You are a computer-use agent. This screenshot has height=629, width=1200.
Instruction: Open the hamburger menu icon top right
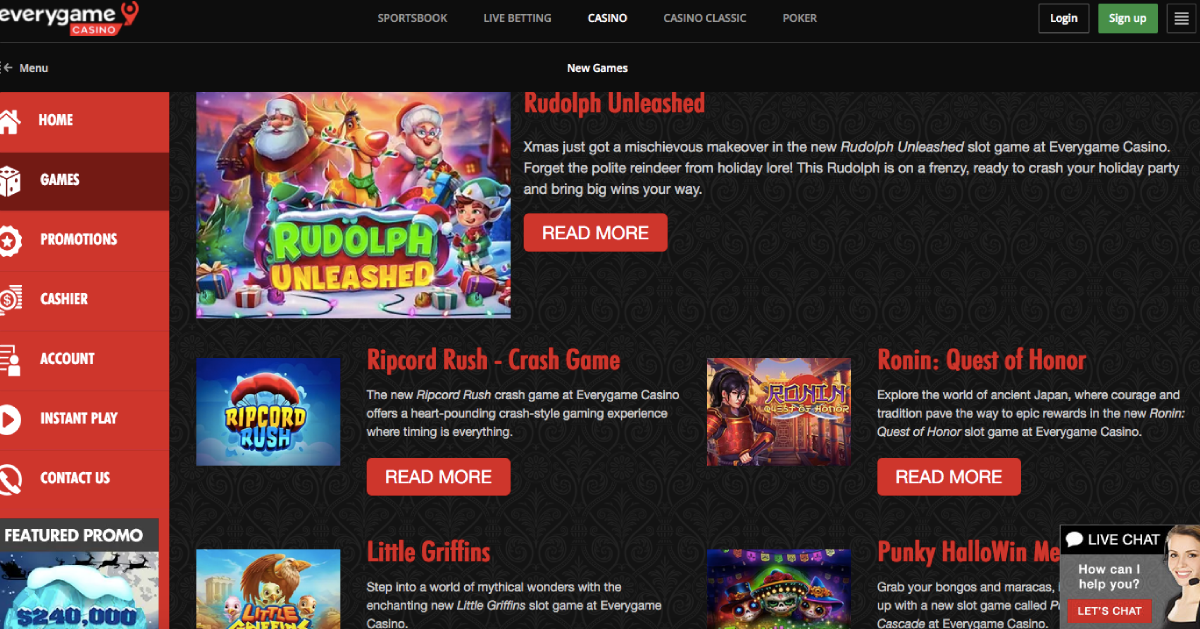pos(1181,18)
